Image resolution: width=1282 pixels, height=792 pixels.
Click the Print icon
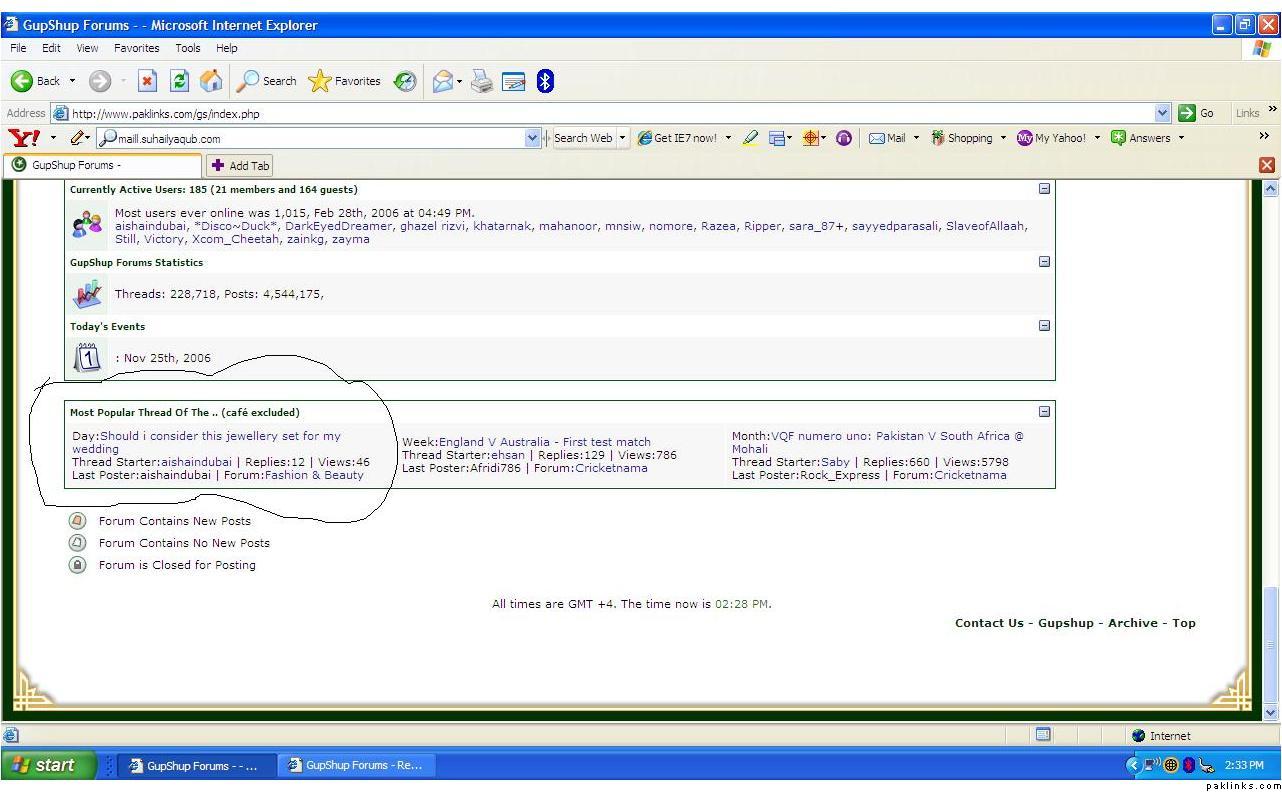pyautogui.click(x=482, y=81)
